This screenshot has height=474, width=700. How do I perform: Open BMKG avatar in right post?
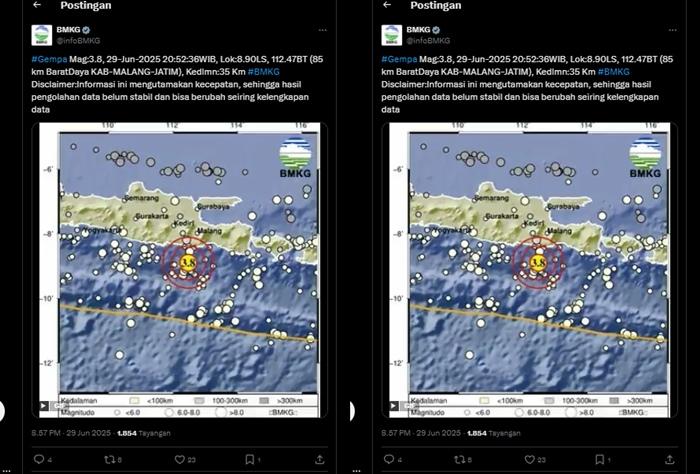click(392, 35)
